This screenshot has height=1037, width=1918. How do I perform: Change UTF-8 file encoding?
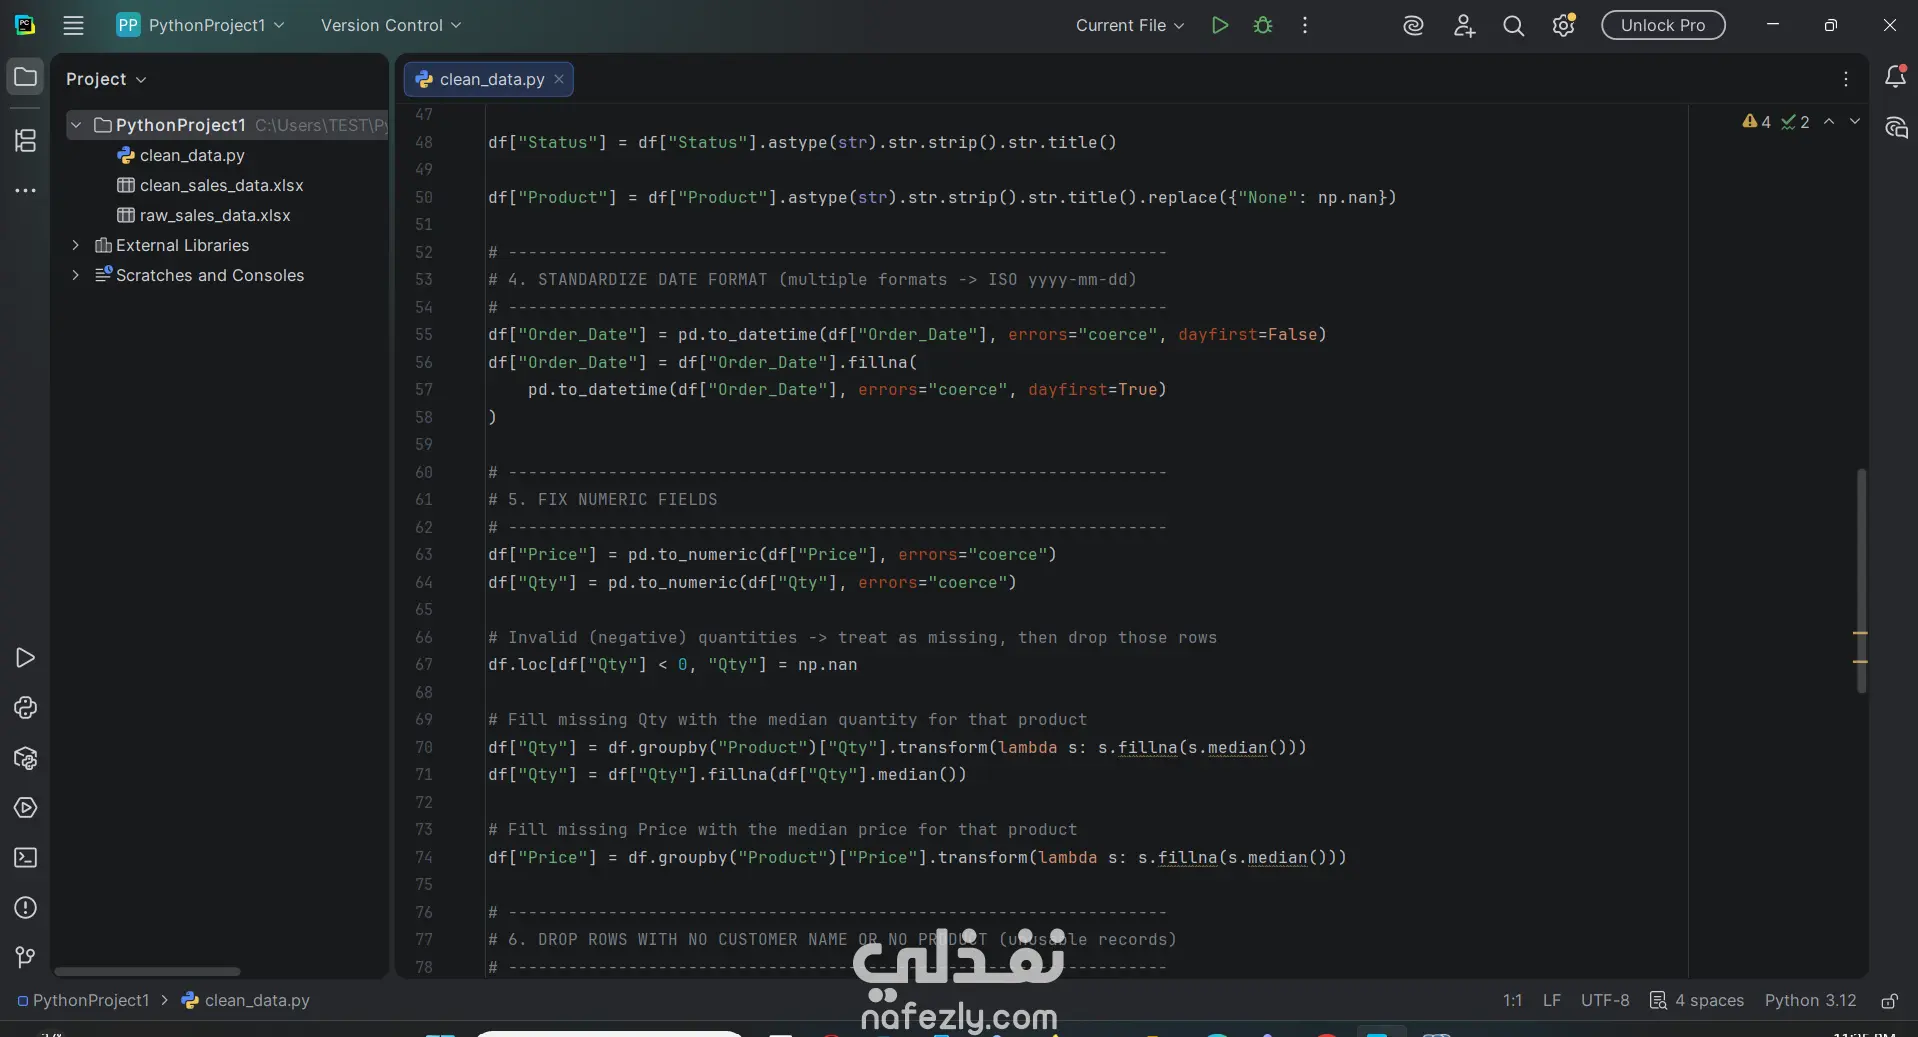coord(1605,1000)
